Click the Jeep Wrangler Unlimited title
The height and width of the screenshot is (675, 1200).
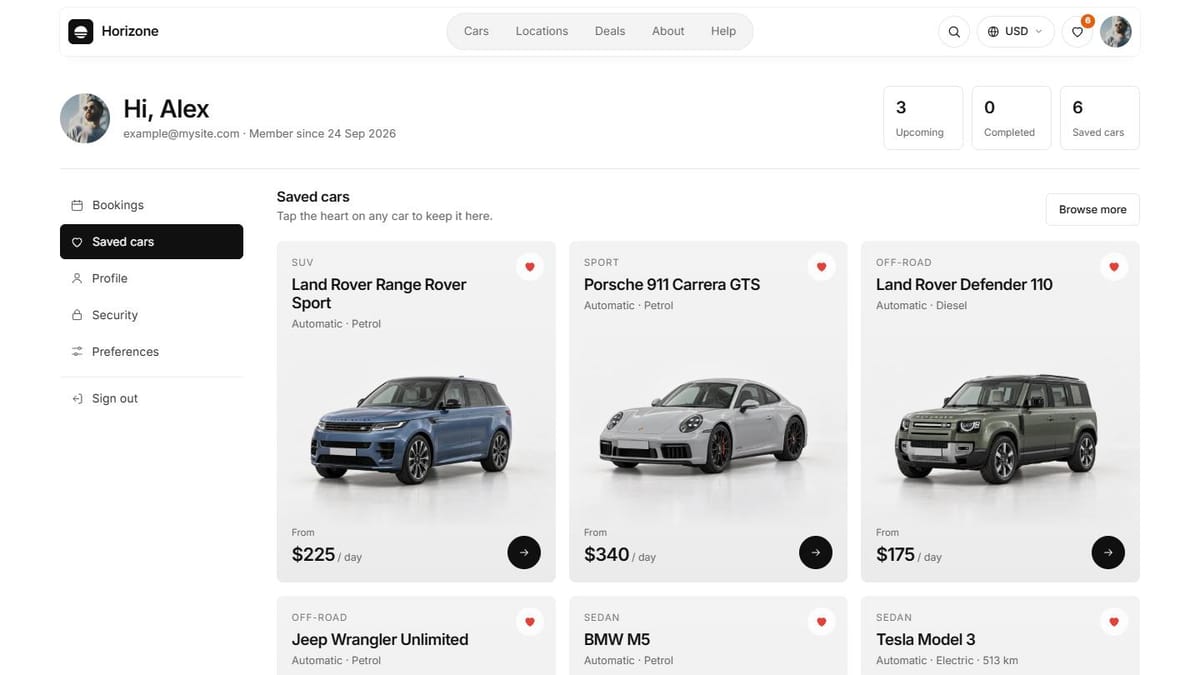(380, 640)
